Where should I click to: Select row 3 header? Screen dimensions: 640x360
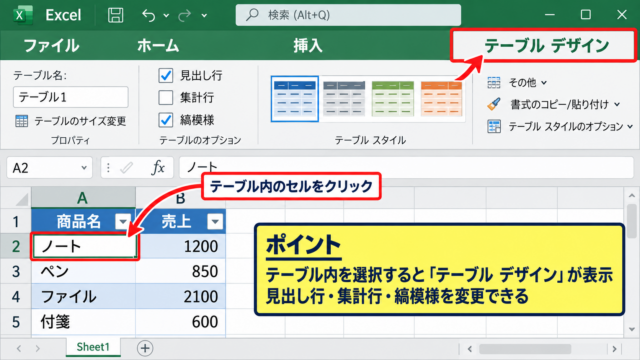click(x=16, y=271)
